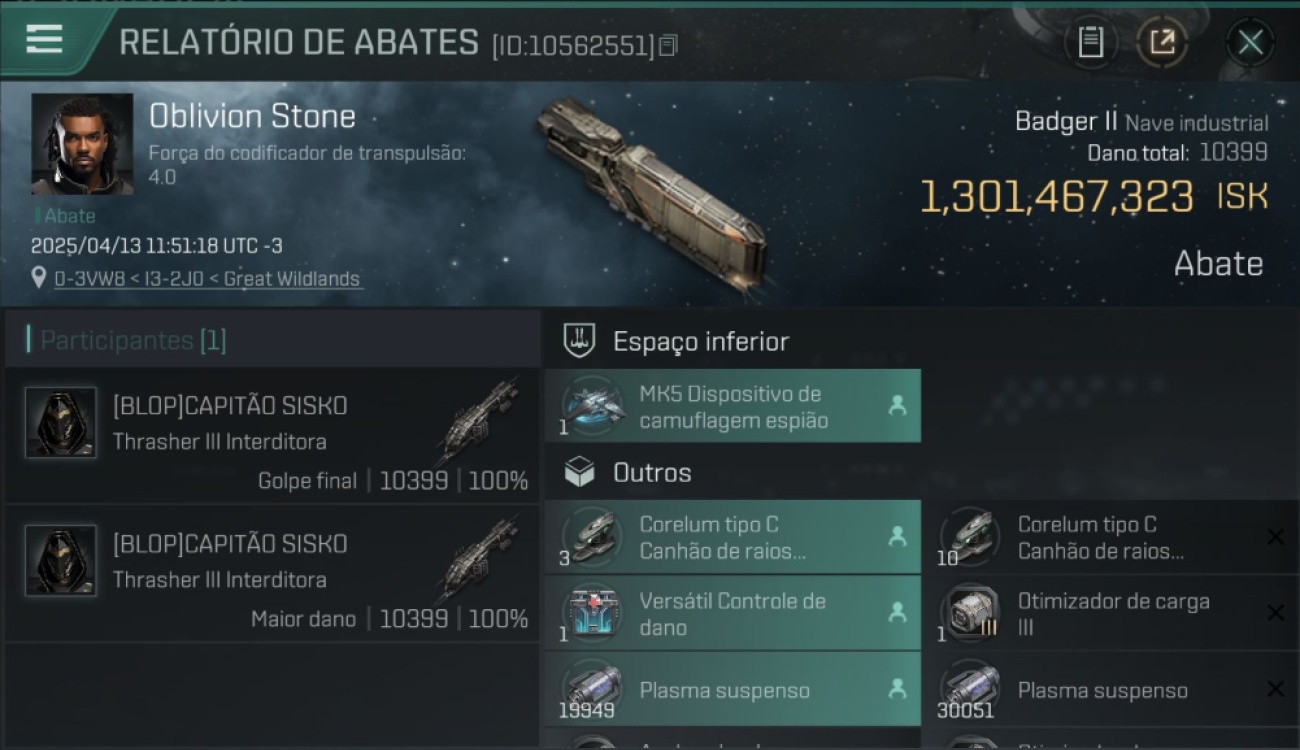Open CAPITÃO SISKO Maior dano entry
Viewport: 1300px width, 750px height.
coord(272,573)
